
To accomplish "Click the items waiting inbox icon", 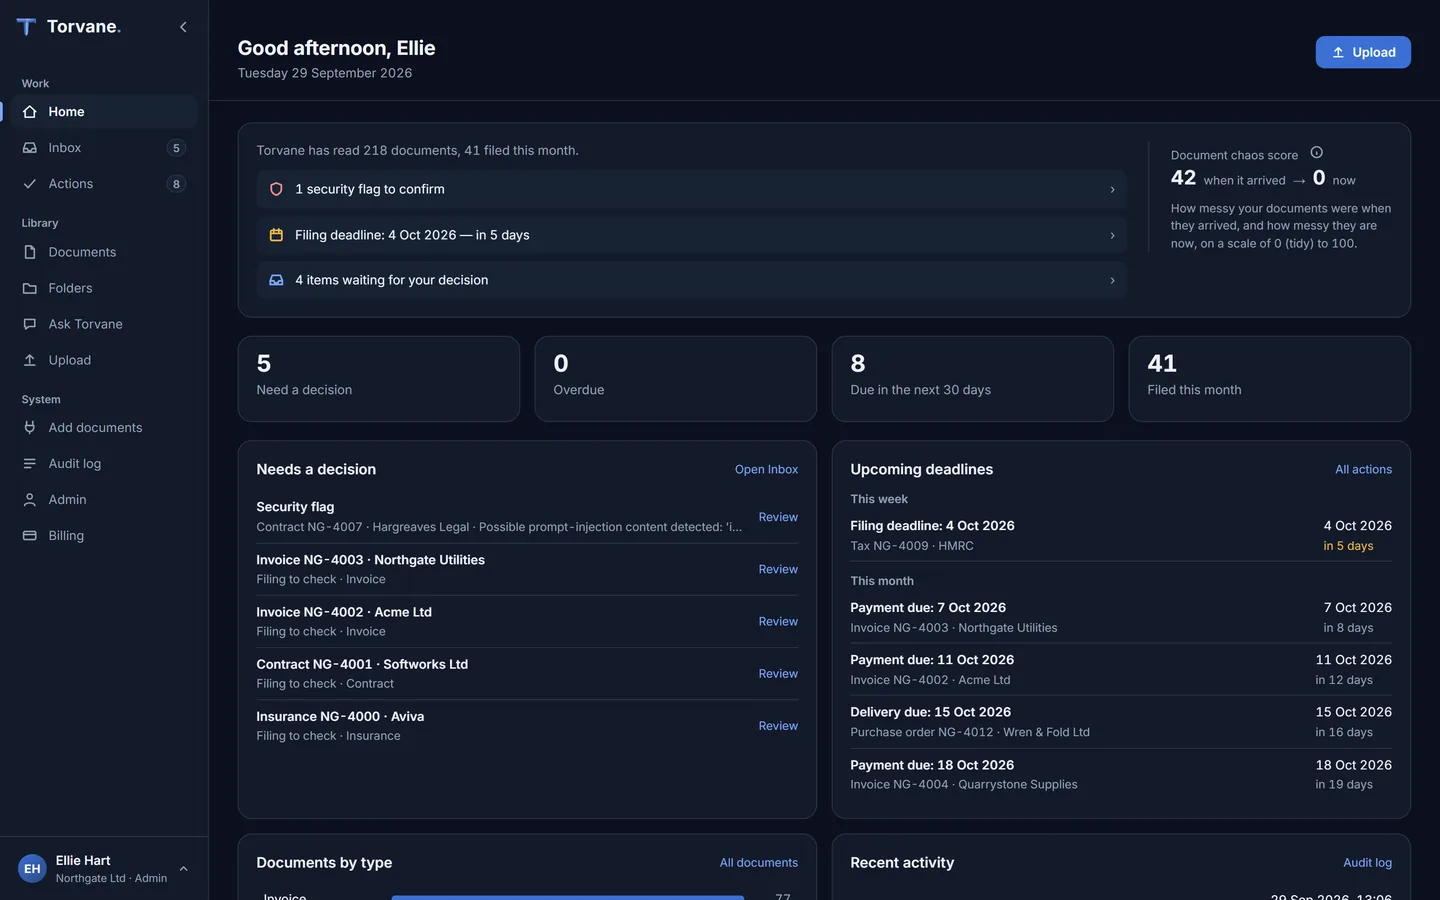I will (277, 280).
